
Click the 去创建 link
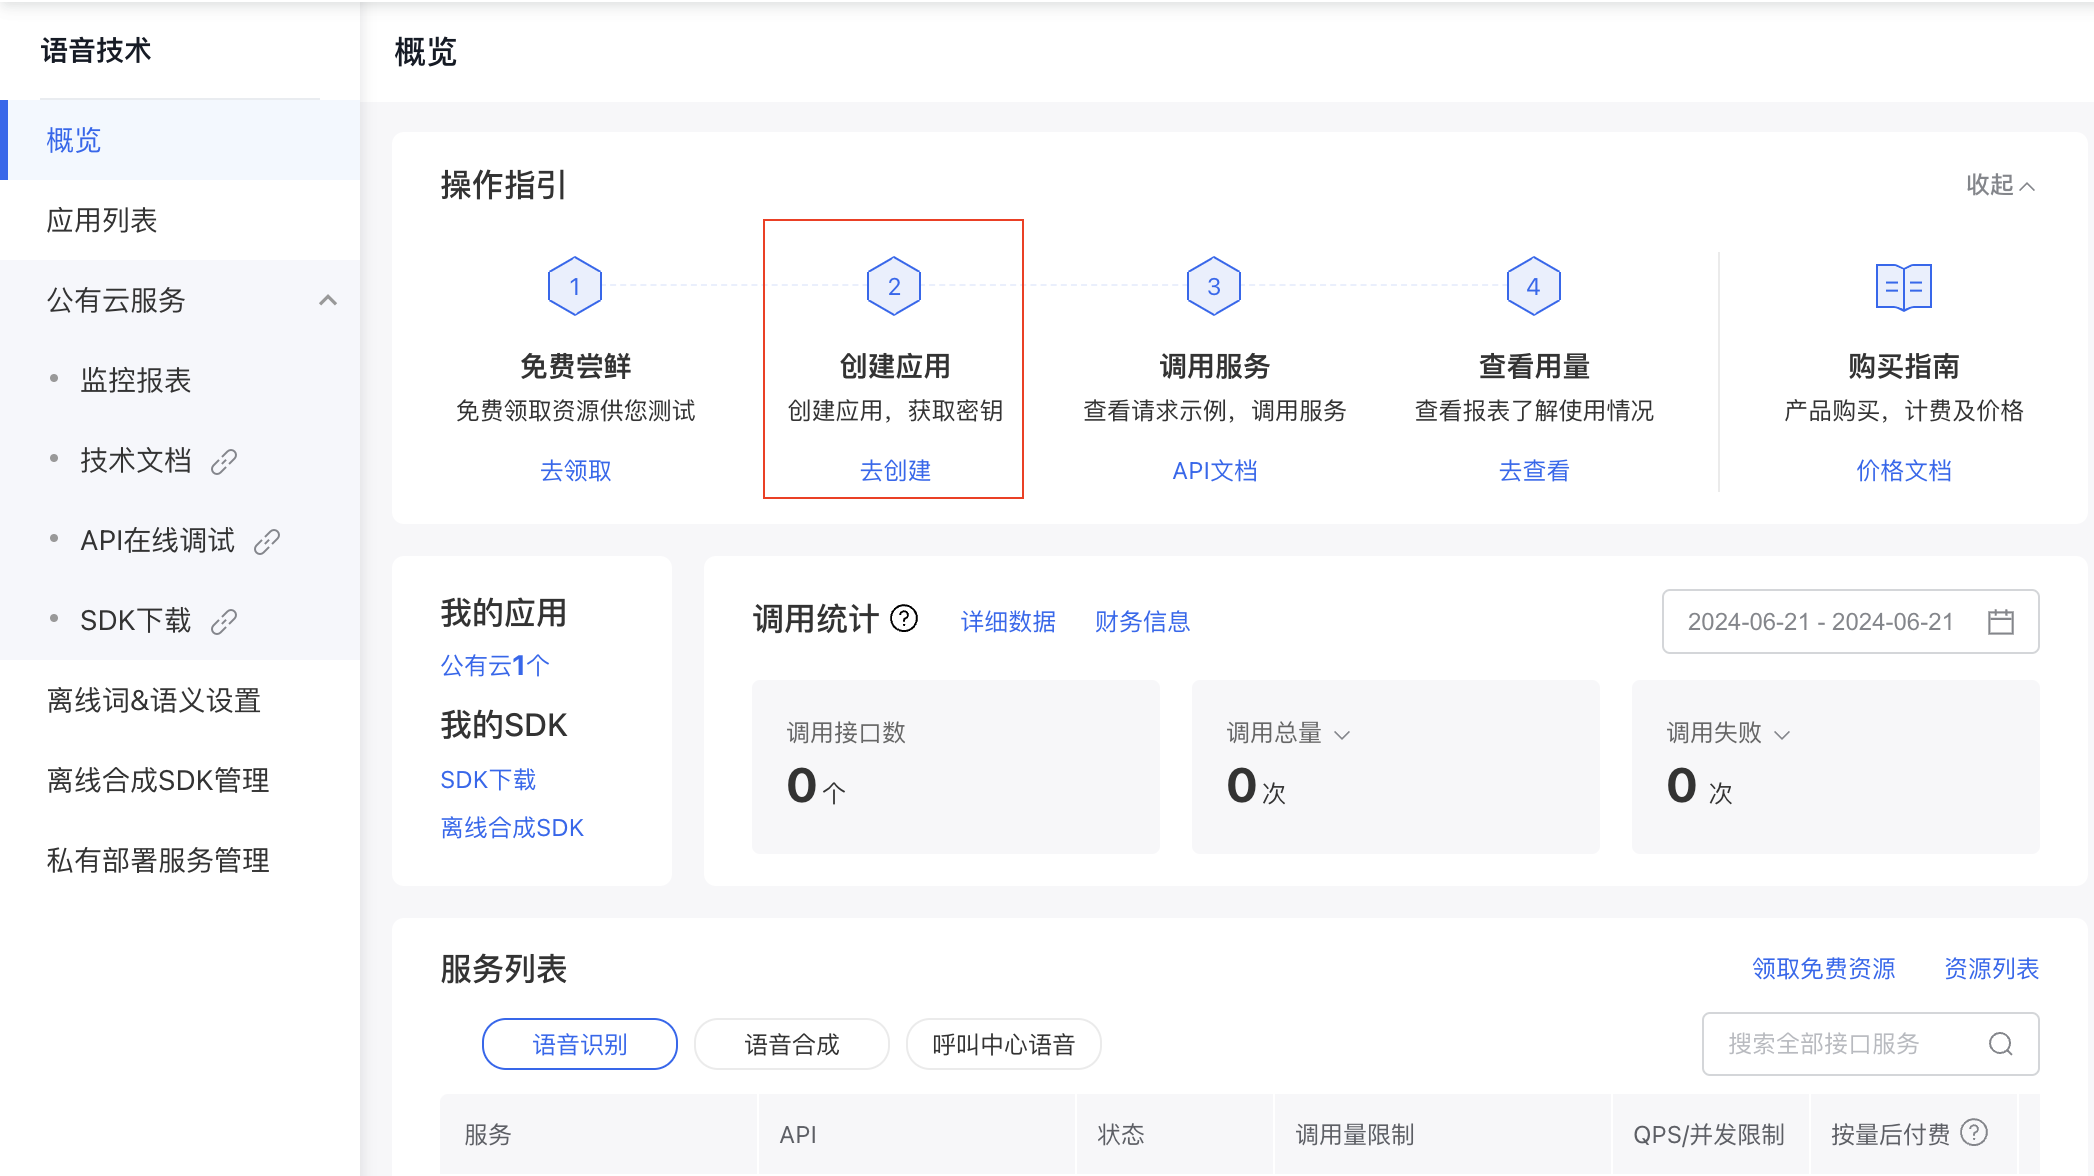point(895,470)
